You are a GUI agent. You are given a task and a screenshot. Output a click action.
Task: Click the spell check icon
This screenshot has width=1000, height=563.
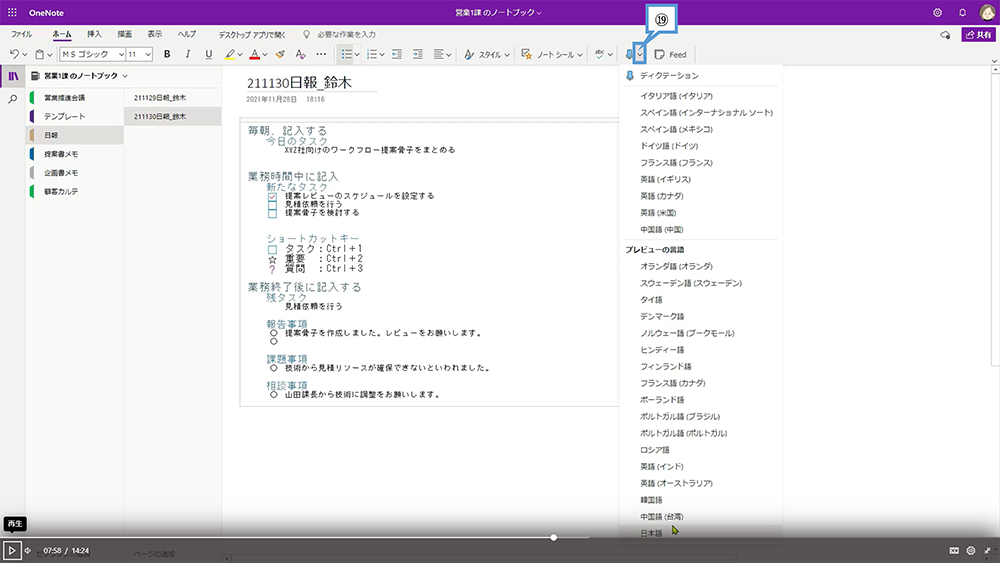599,54
